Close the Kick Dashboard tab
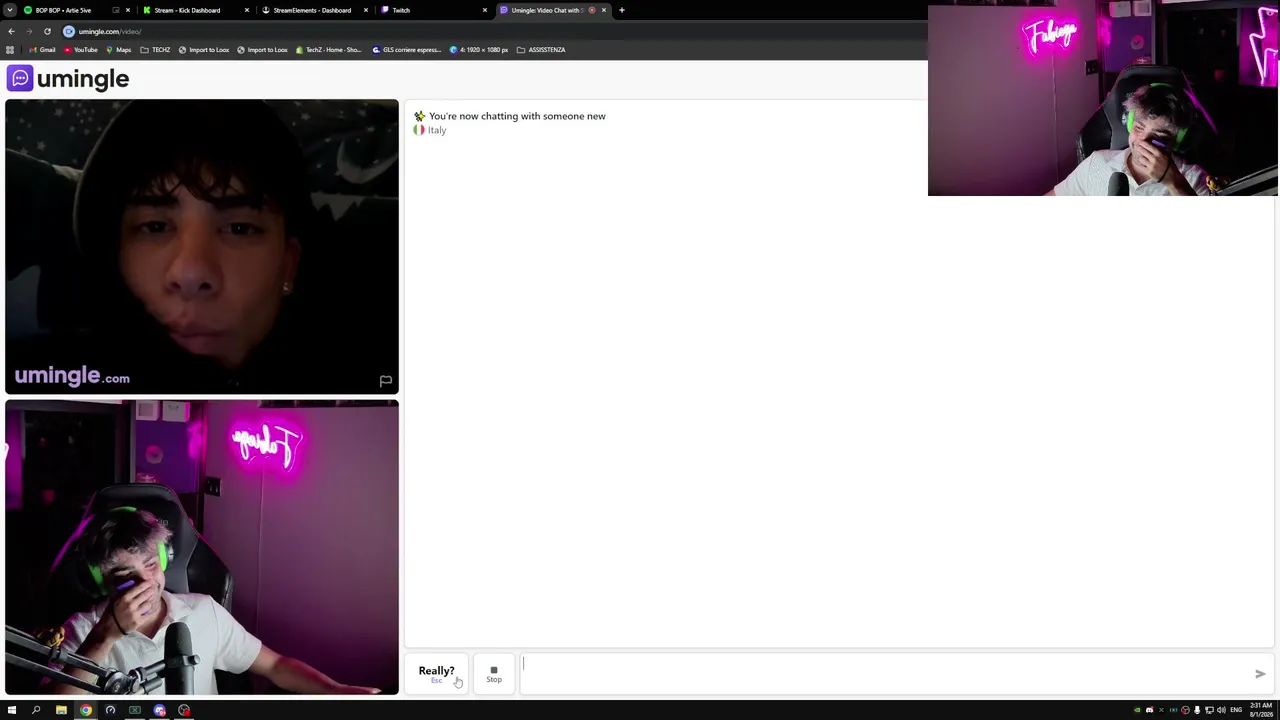The height and width of the screenshot is (720, 1280). click(247, 10)
